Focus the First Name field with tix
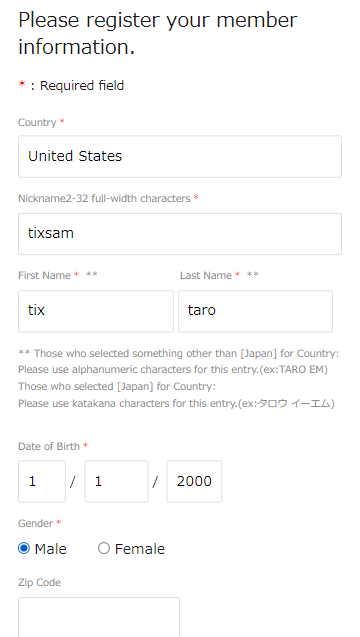The height and width of the screenshot is (637, 360). 96,311
